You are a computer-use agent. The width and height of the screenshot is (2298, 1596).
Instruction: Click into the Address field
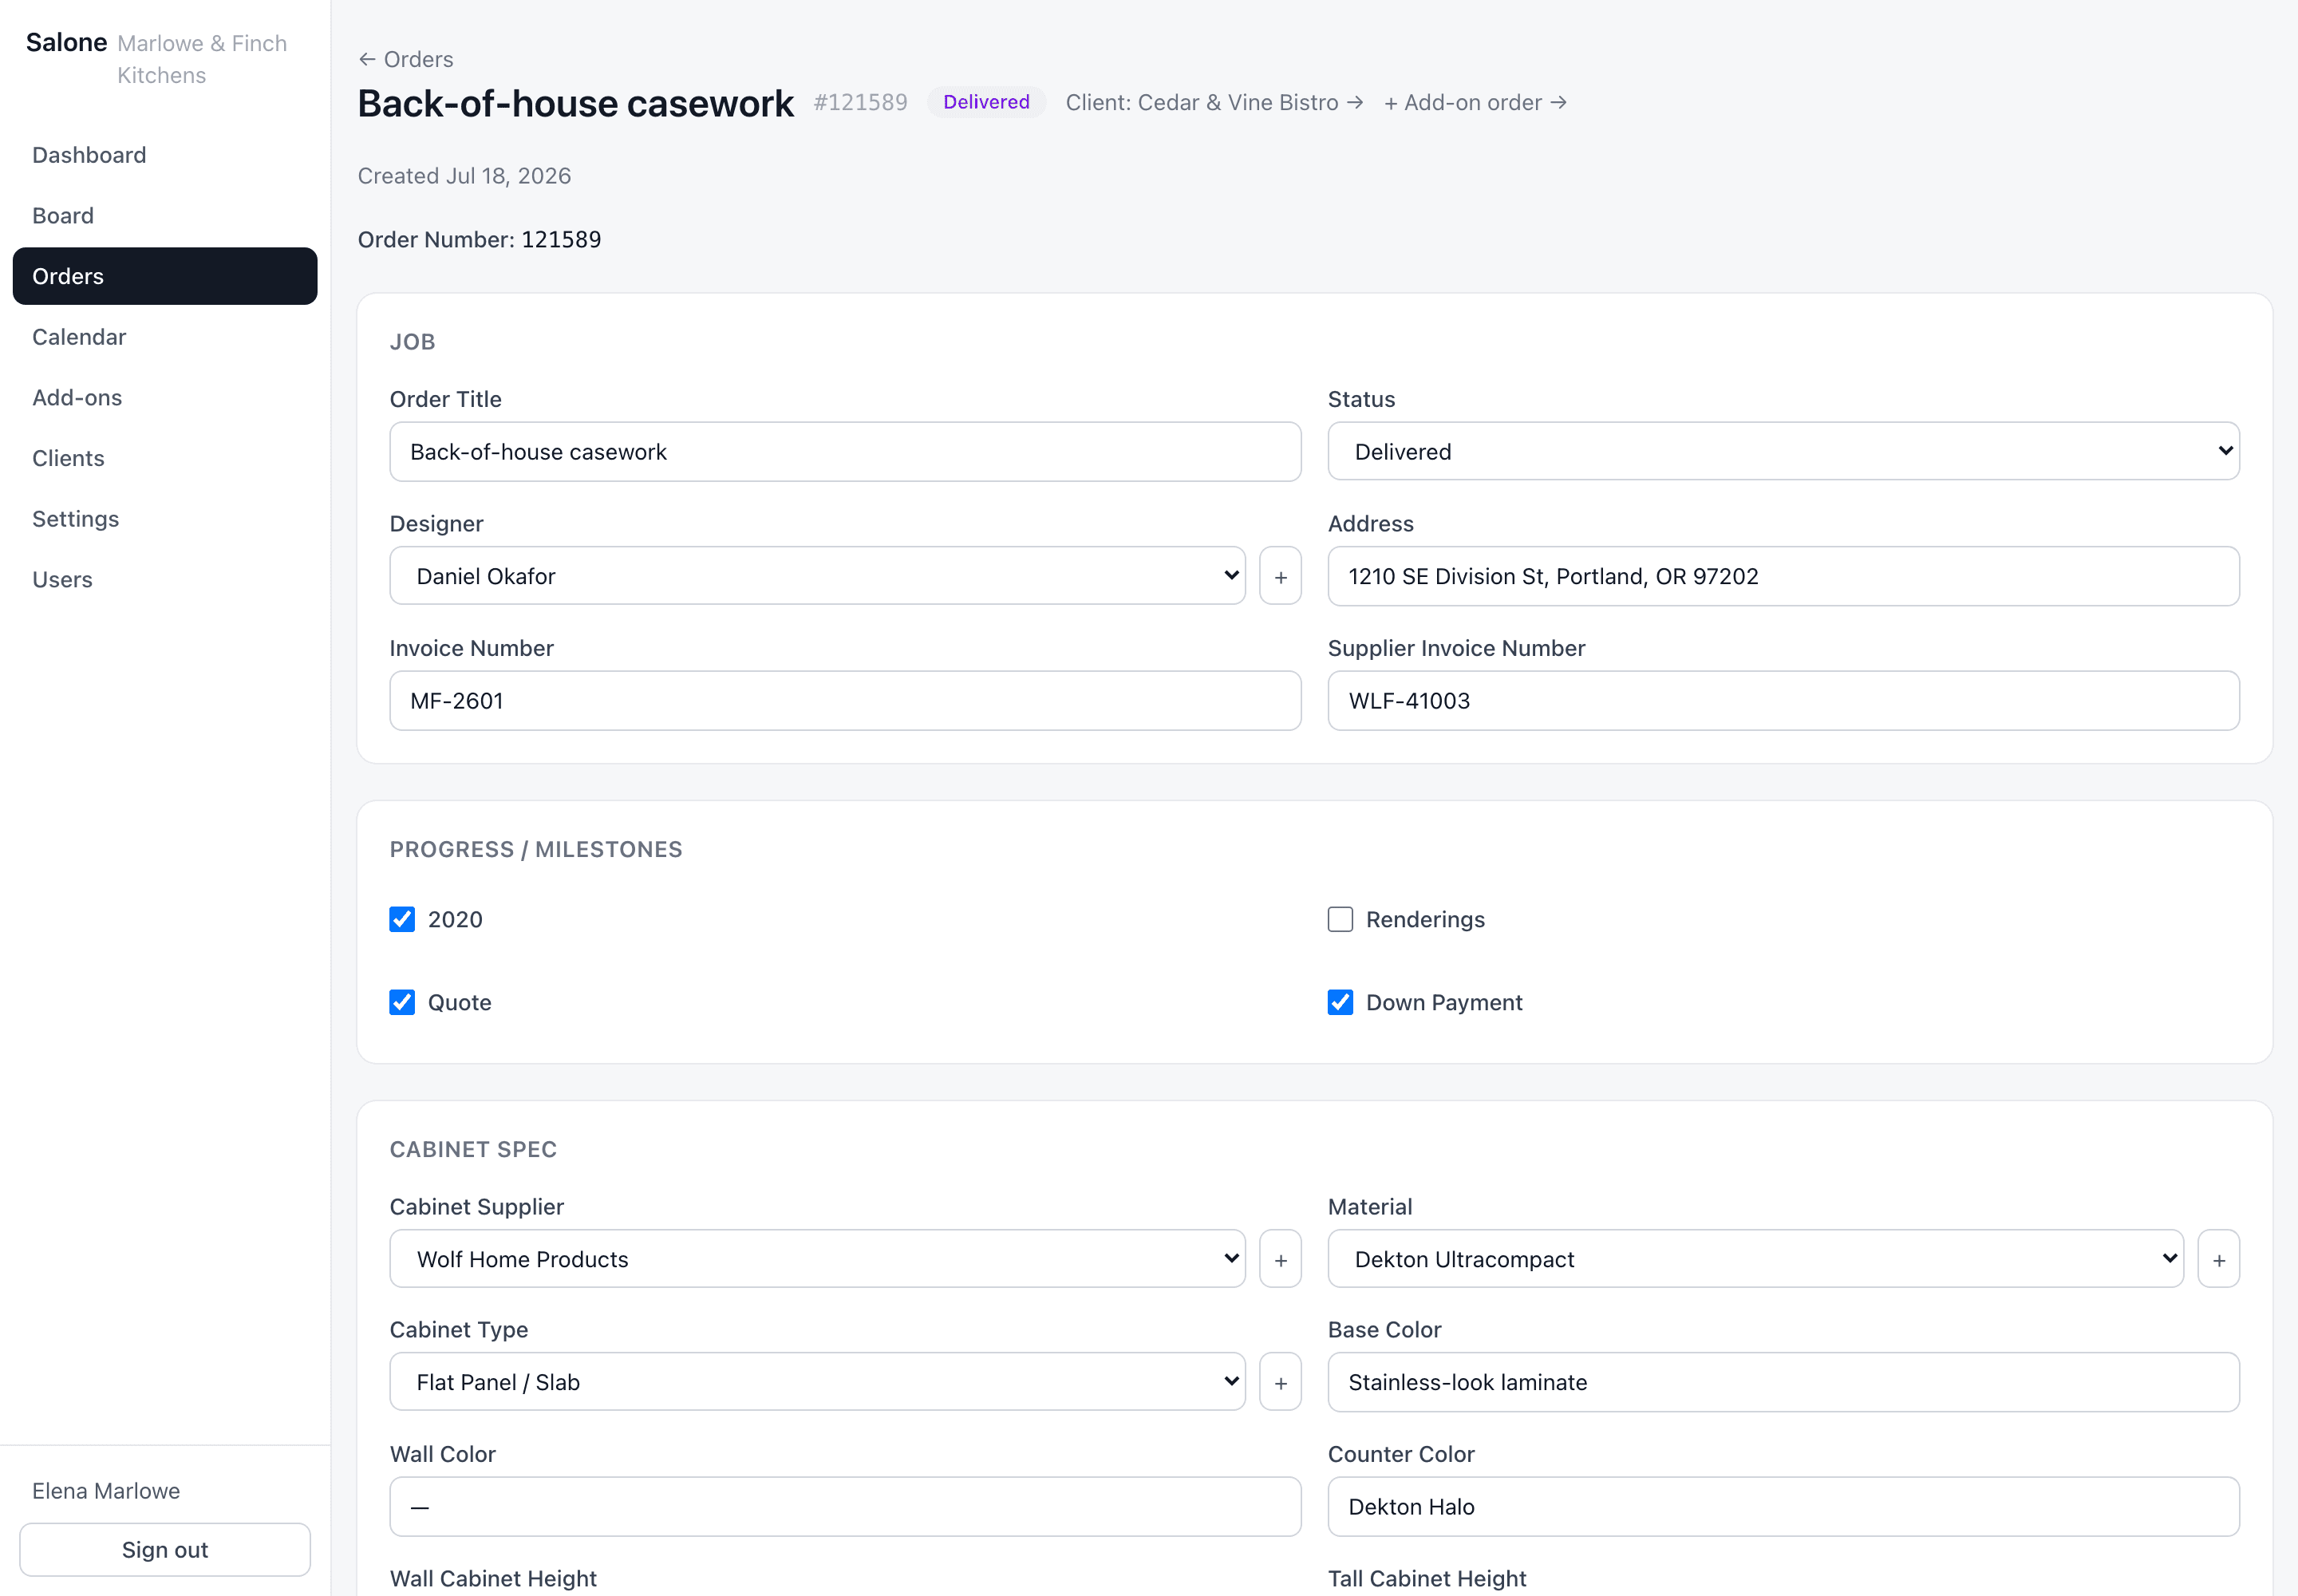point(1783,576)
